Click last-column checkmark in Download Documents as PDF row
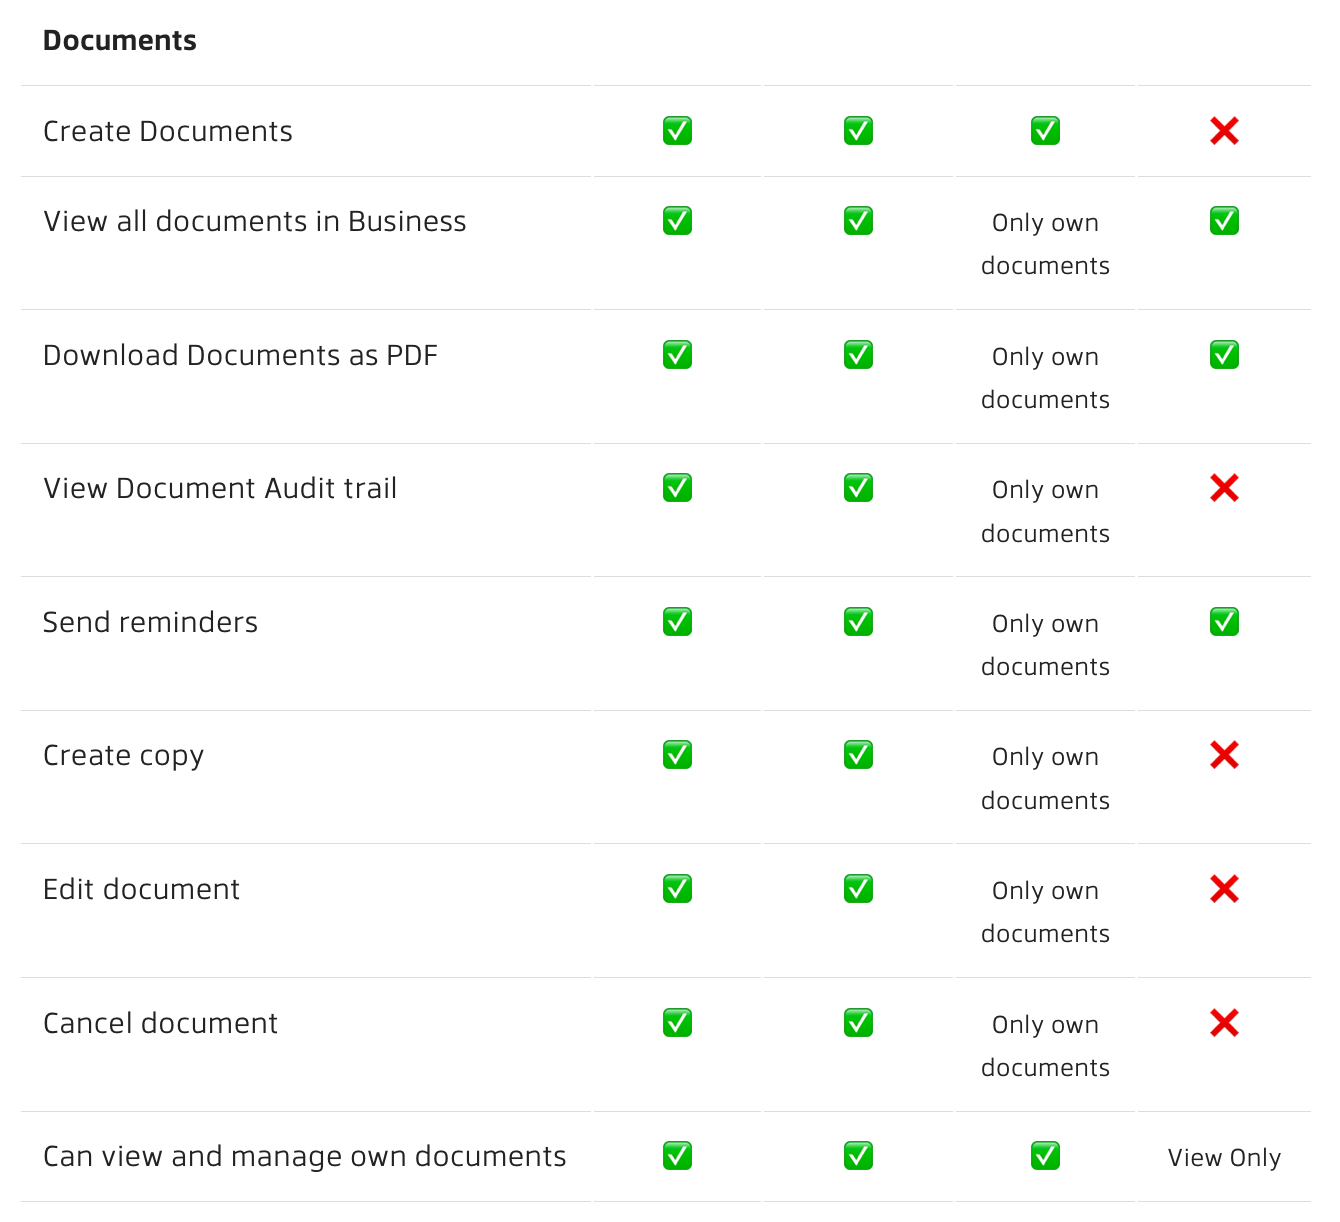Screen dimensions: 1340x1222 [1224, 355]
